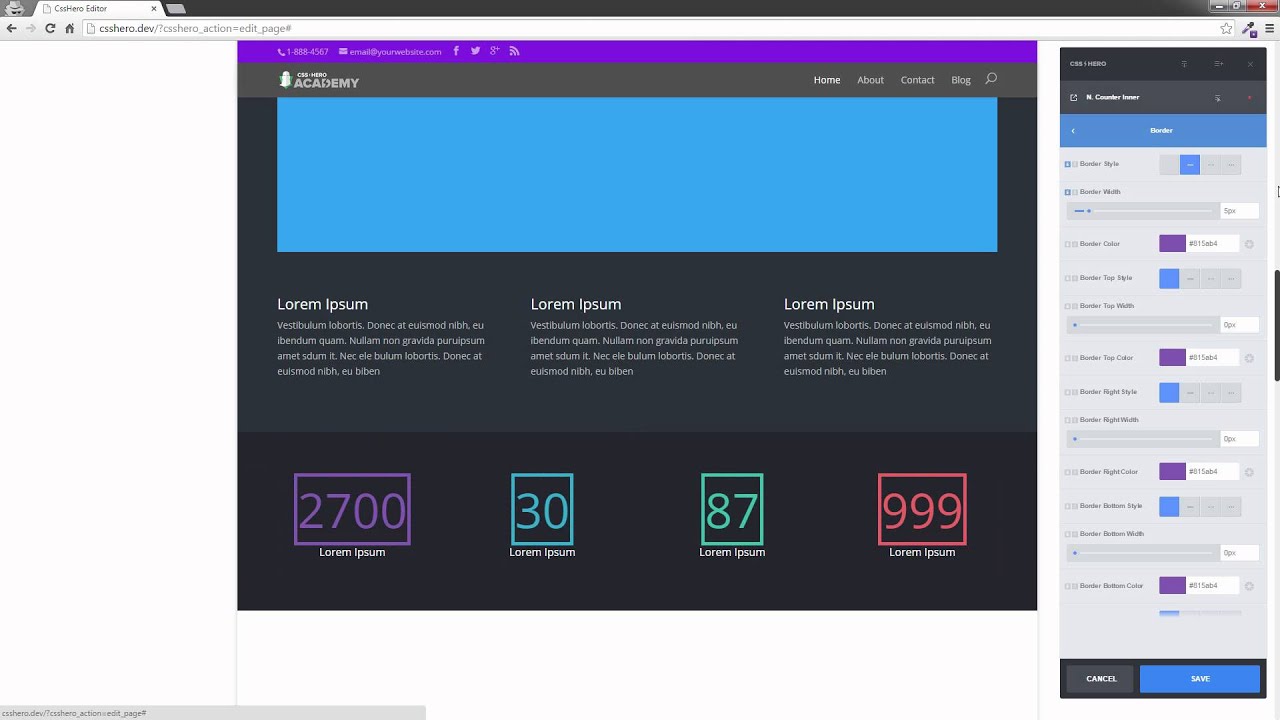Toggle left checkbox beside Border Bottom Width
This screenshot has width=1280, height=720.
[1067, 534]
